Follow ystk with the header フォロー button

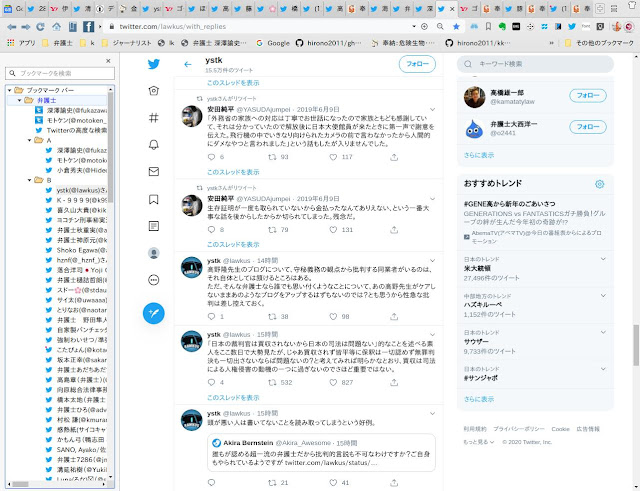pyautogui.click(x=417, y=64)
